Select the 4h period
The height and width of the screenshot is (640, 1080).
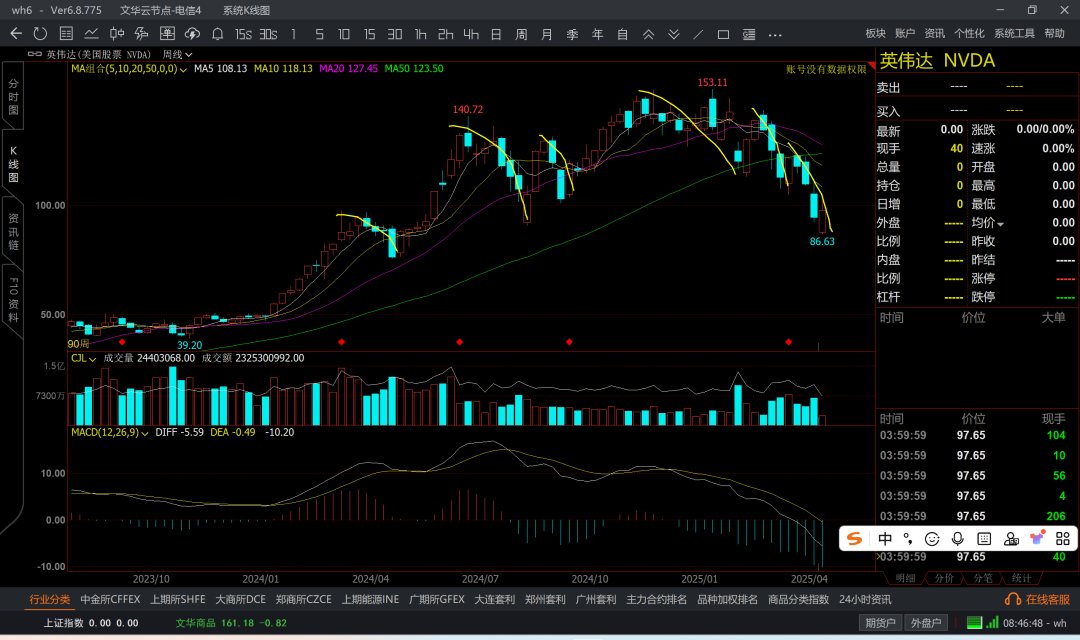tap(471, 34)
